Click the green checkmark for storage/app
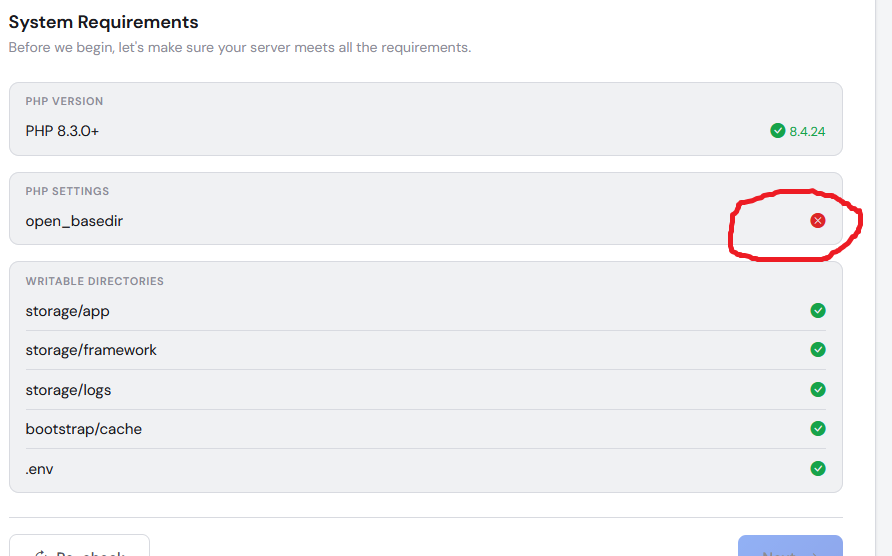 [817, 311]
